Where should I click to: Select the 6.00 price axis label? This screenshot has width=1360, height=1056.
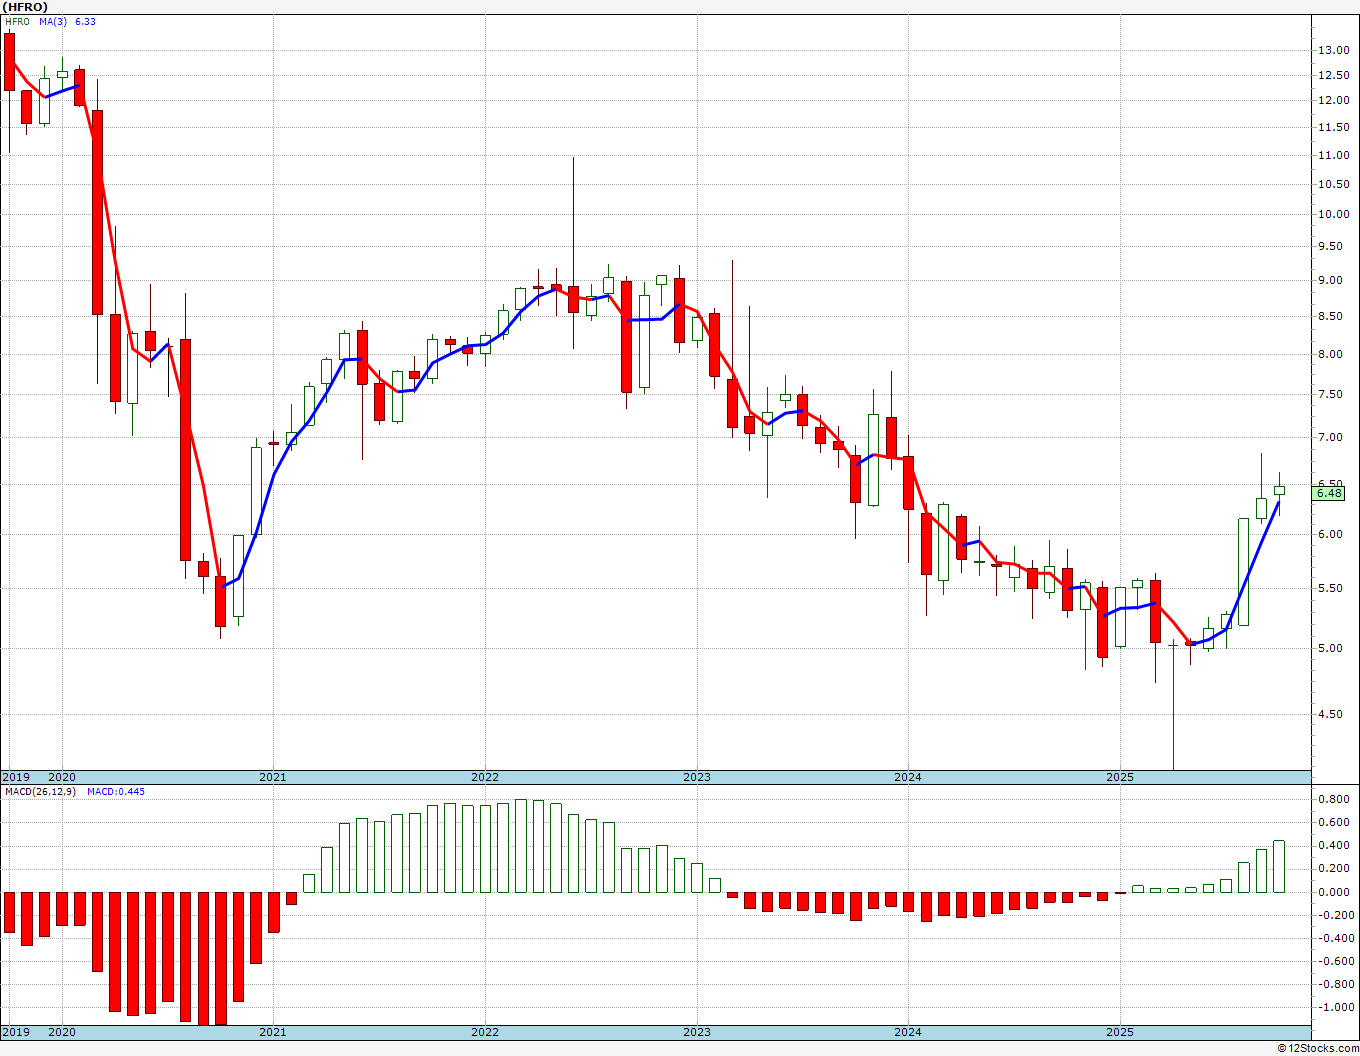coord(1331,534)
